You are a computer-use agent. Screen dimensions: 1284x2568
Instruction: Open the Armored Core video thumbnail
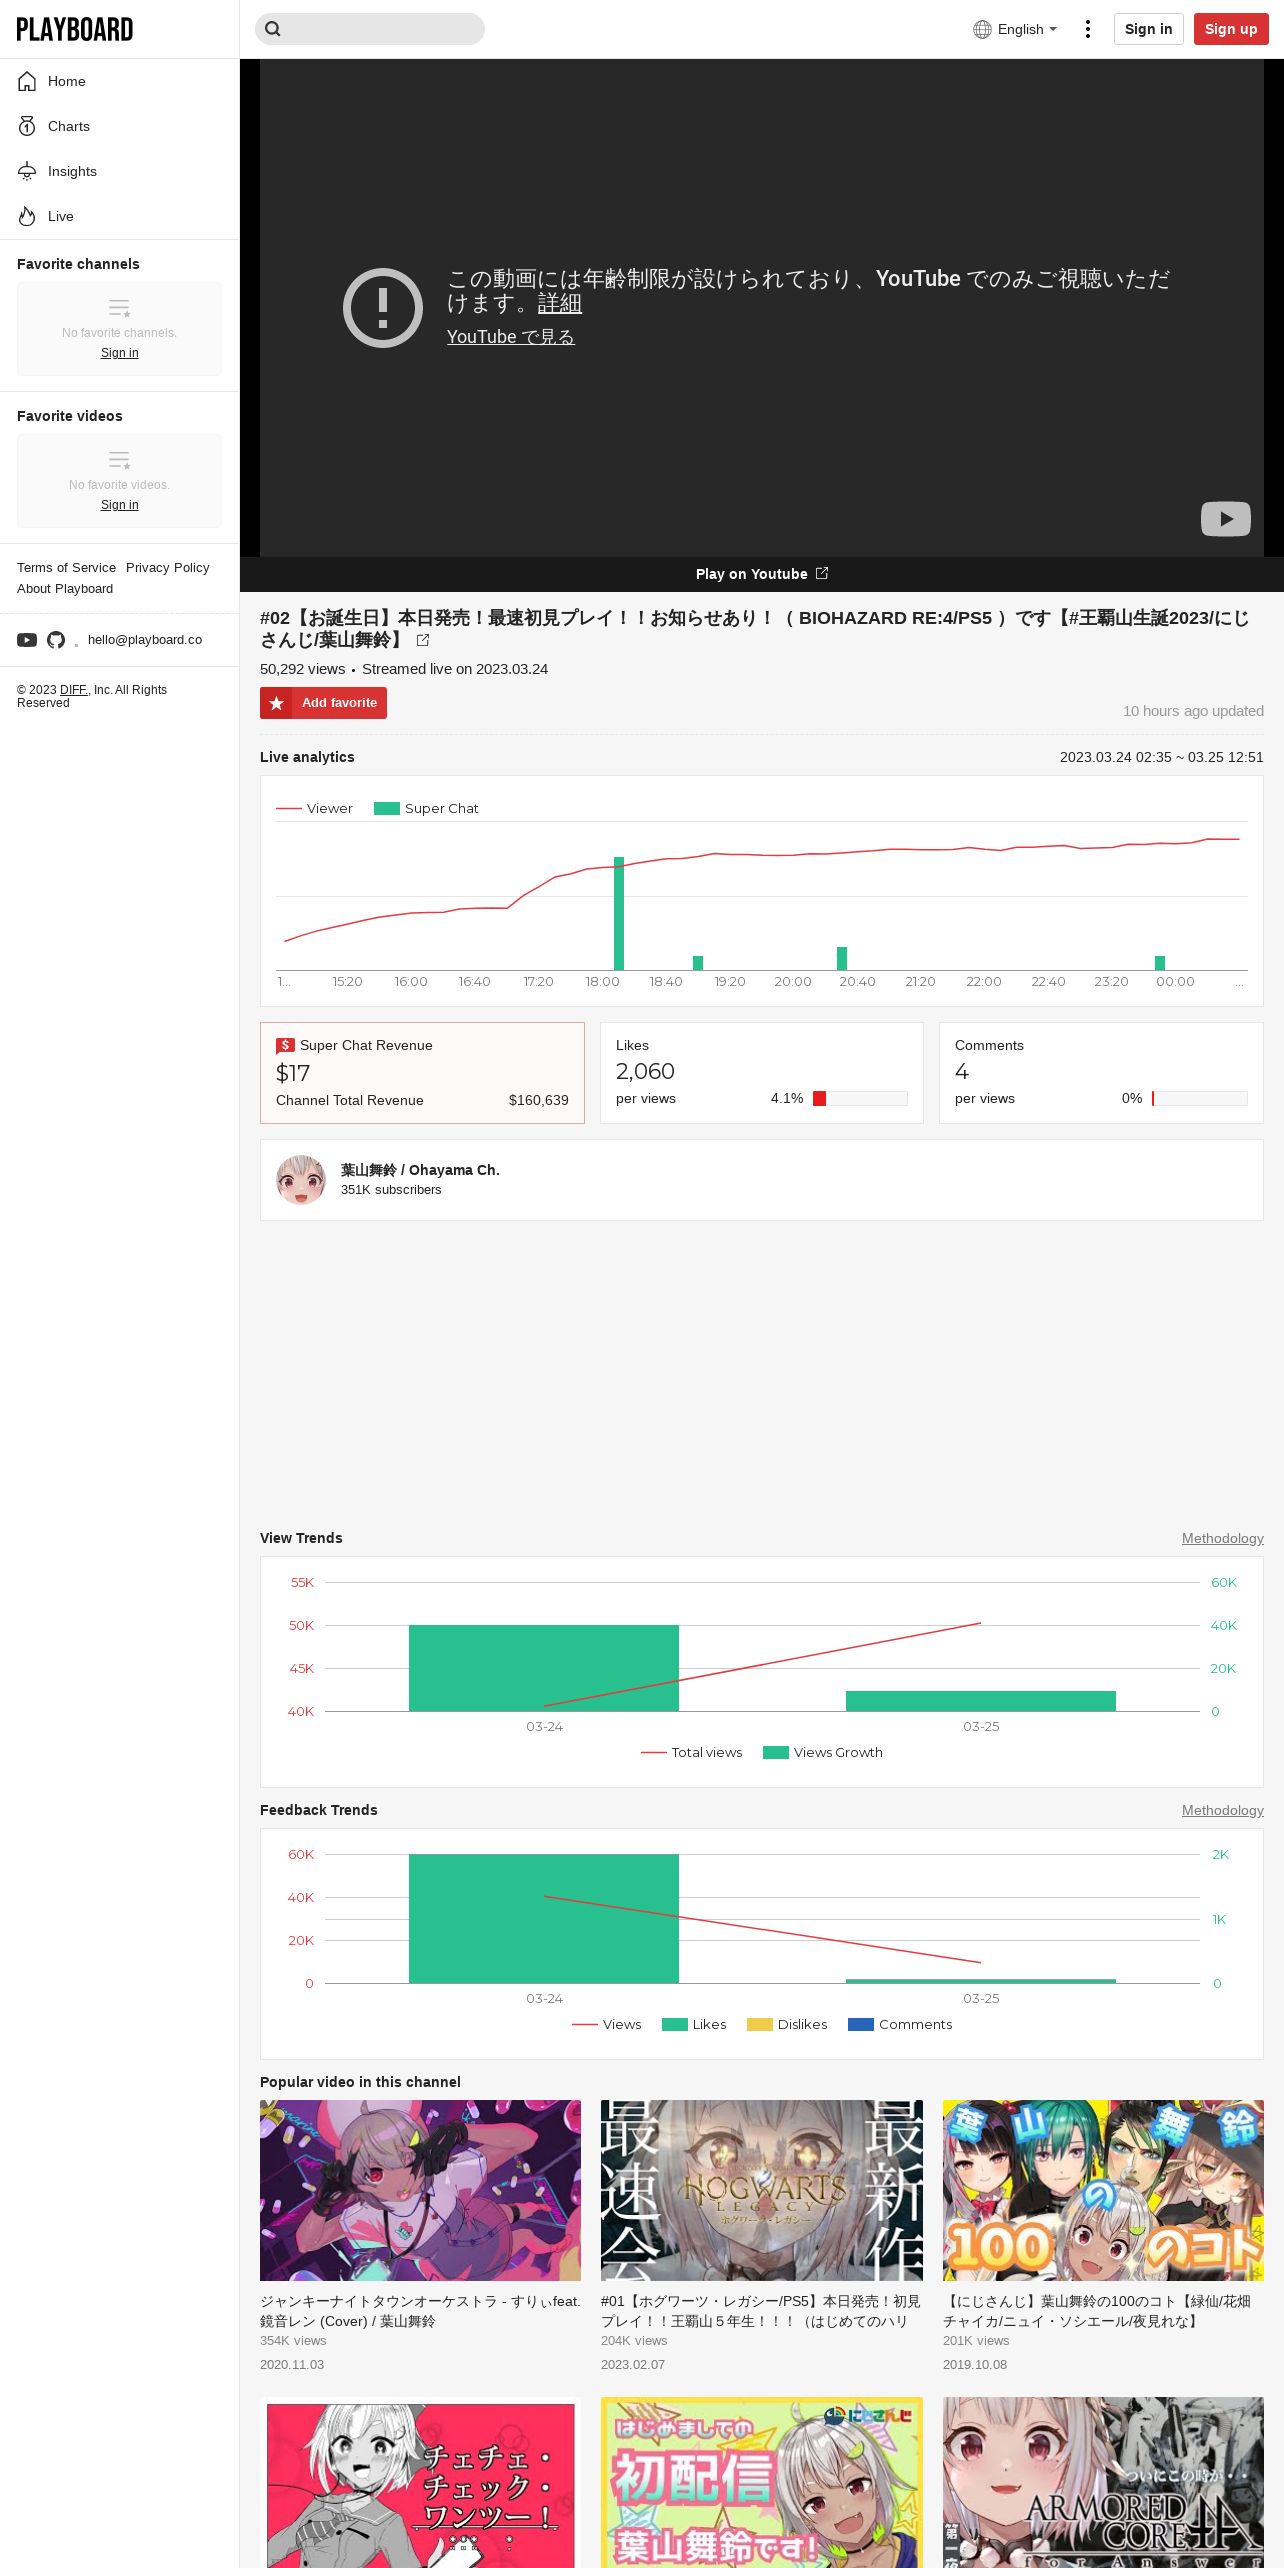1103,2482
